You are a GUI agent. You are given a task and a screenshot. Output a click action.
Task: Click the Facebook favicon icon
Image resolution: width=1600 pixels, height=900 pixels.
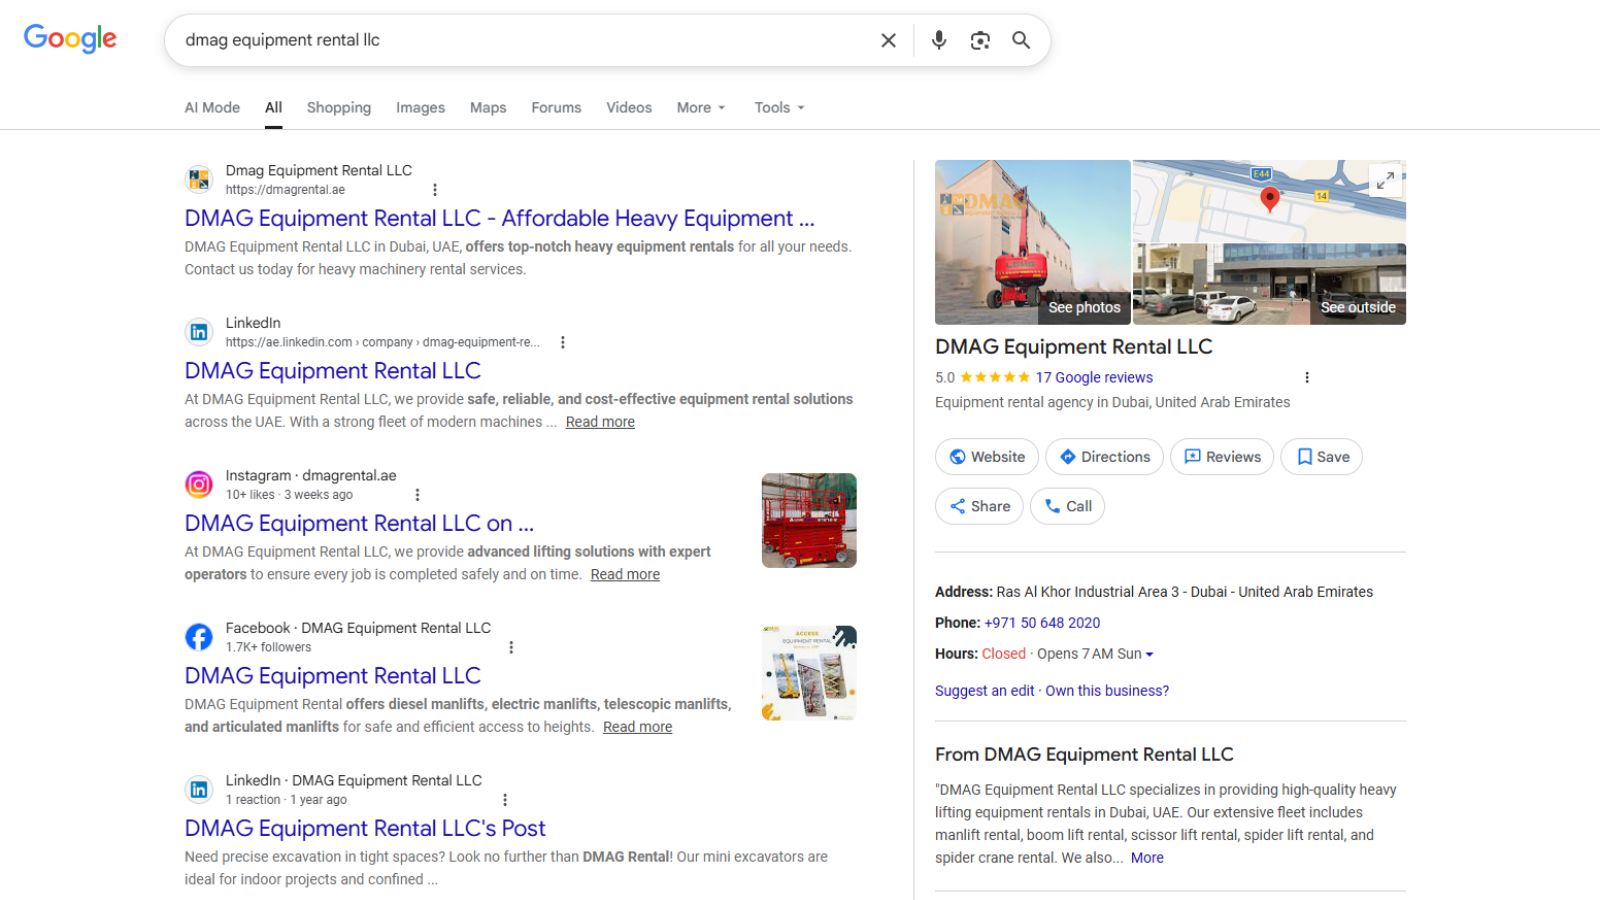click(199, 637)
